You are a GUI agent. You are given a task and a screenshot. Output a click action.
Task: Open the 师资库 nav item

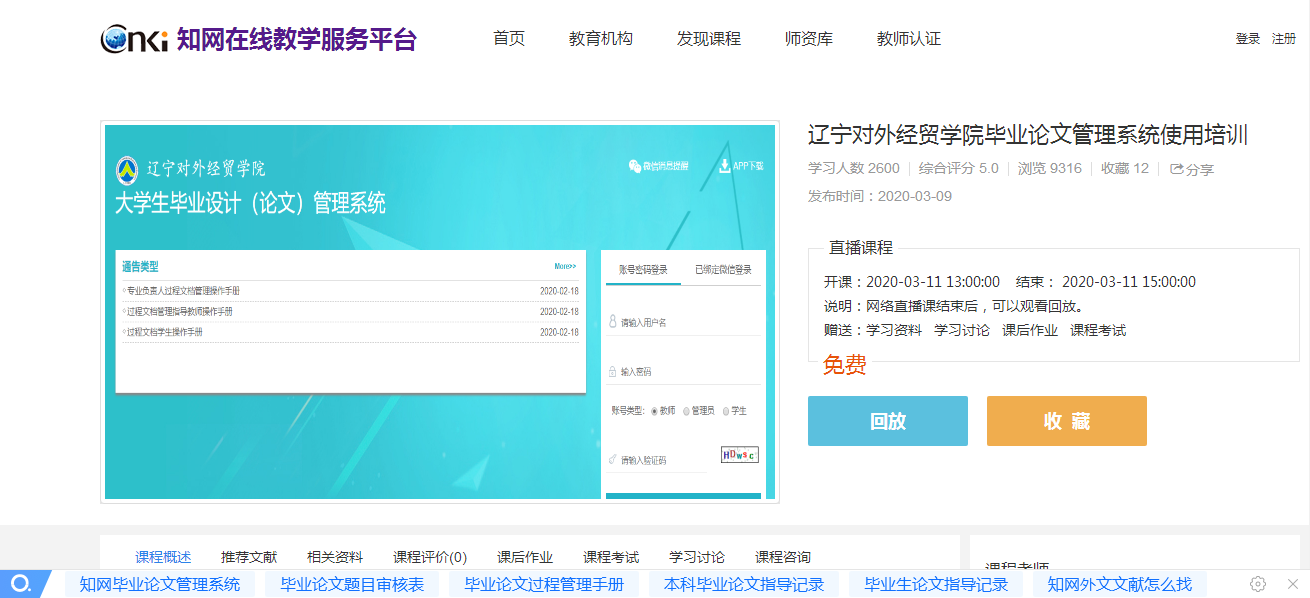click(x=809, y=39)
